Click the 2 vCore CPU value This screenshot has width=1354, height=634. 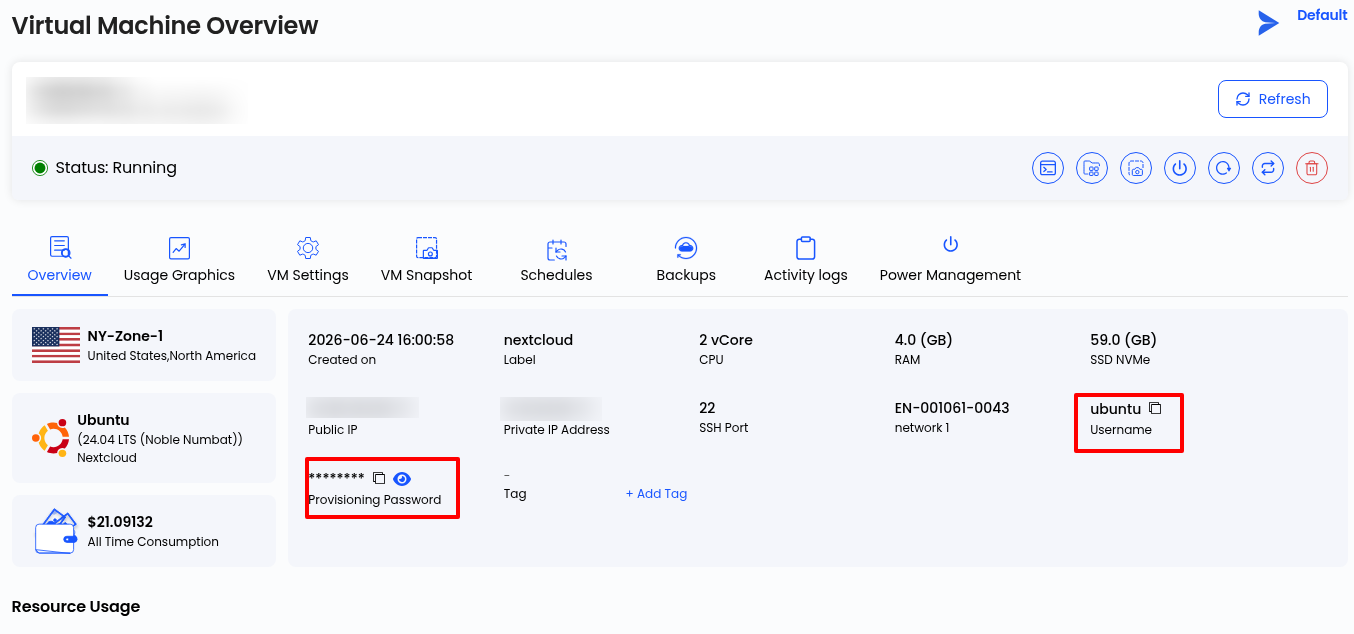click(726, 340)
